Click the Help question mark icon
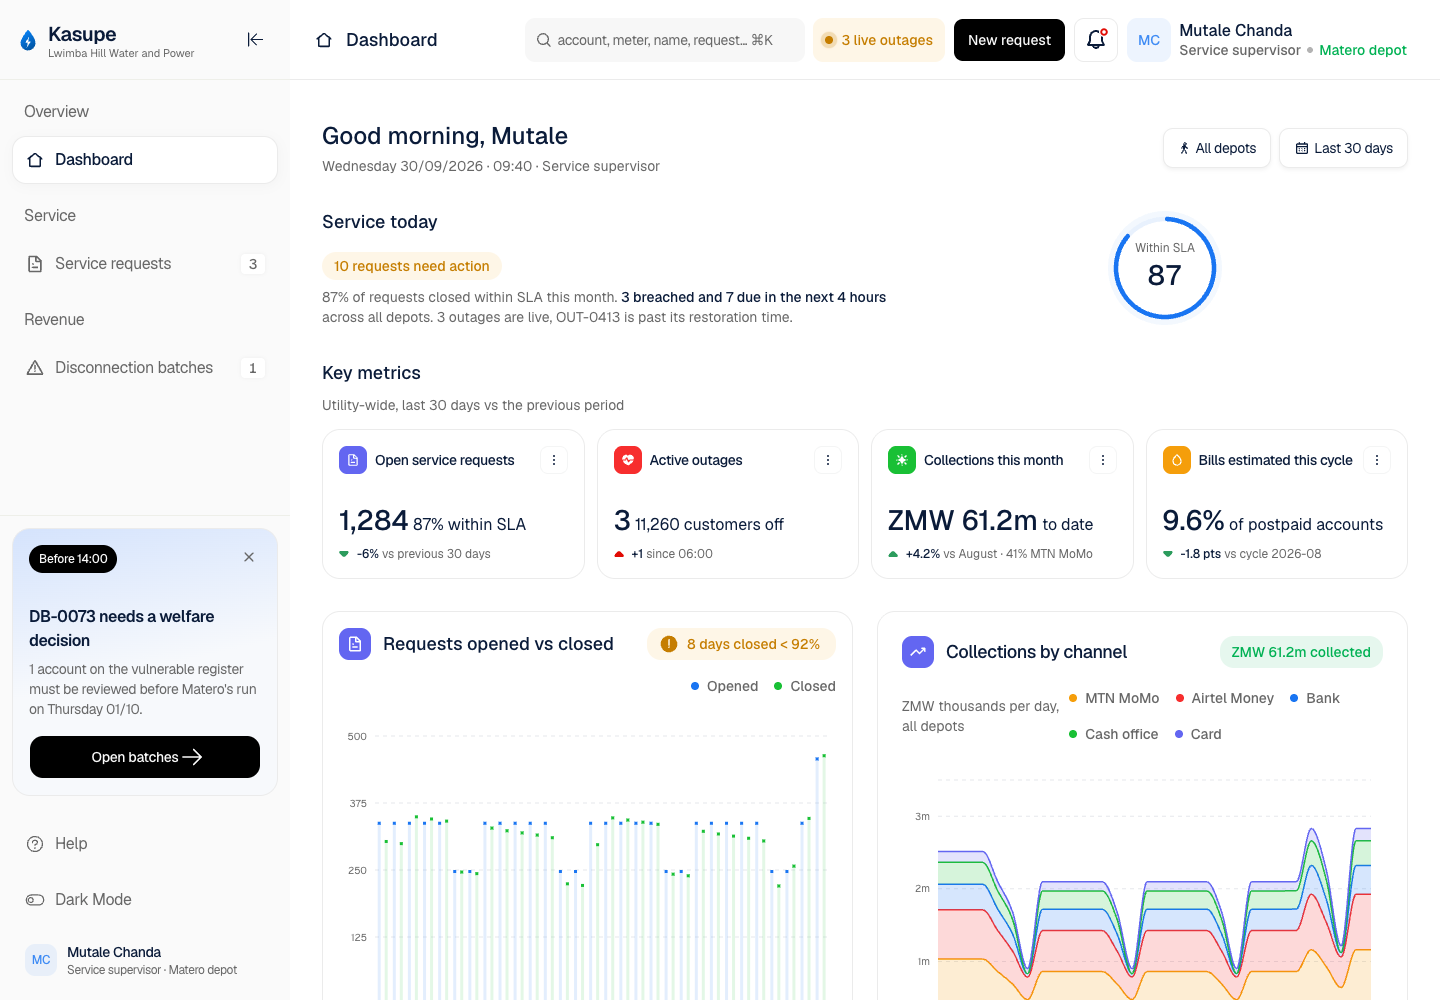This screenshot has width=1440, height=1000. [x=35, y=844]
